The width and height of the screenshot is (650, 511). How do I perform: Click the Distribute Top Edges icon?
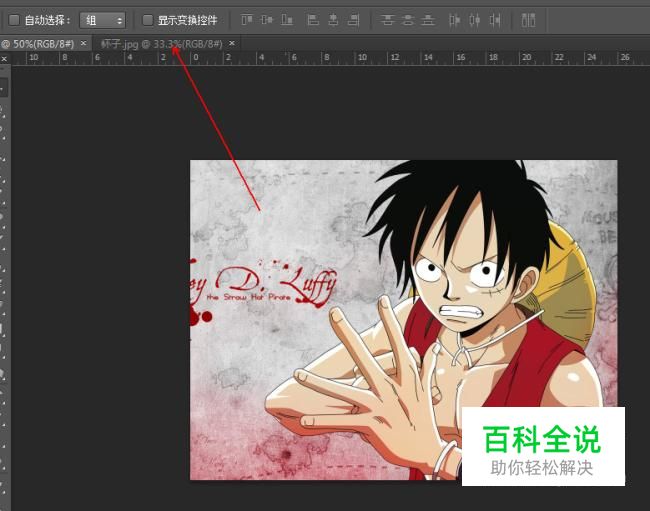pos(388,19)
